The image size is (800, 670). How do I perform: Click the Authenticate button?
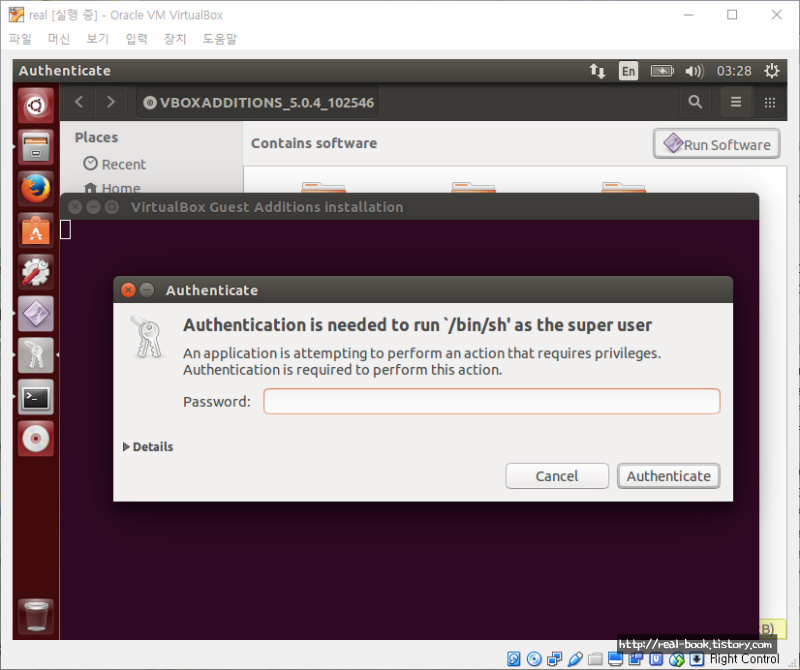pos(668,476)
